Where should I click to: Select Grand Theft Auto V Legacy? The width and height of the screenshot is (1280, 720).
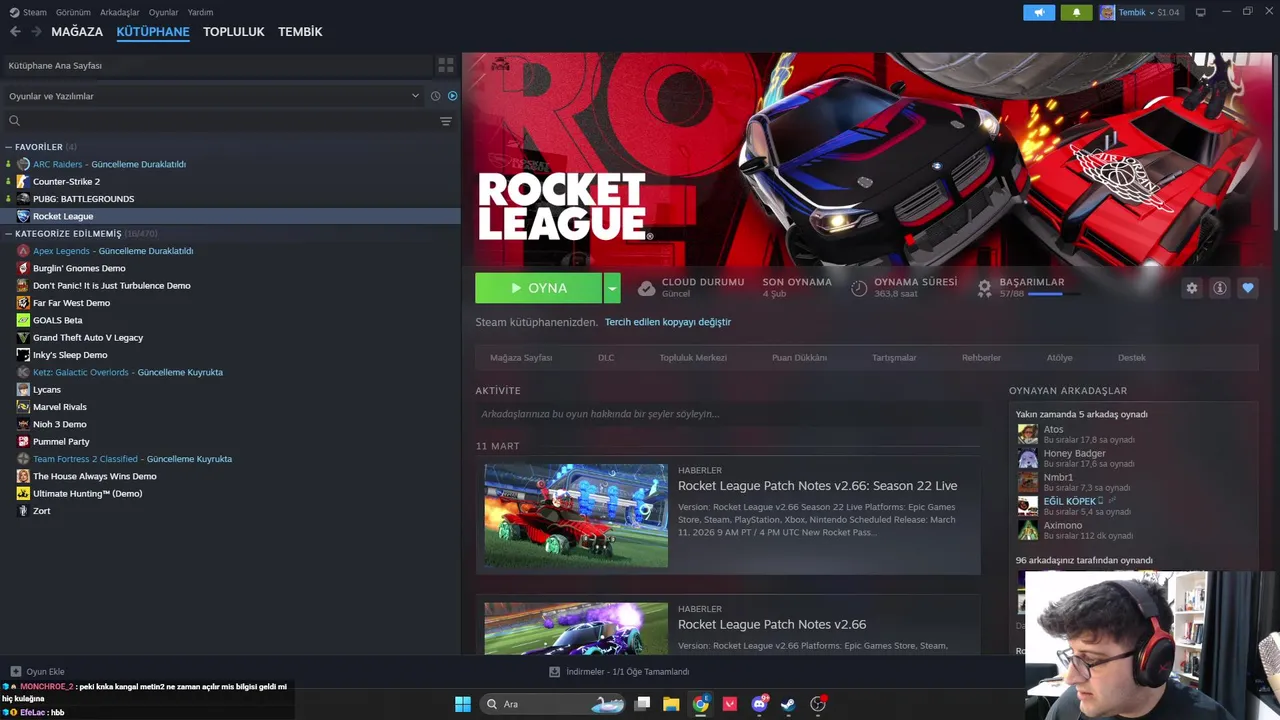click(88, 338)
